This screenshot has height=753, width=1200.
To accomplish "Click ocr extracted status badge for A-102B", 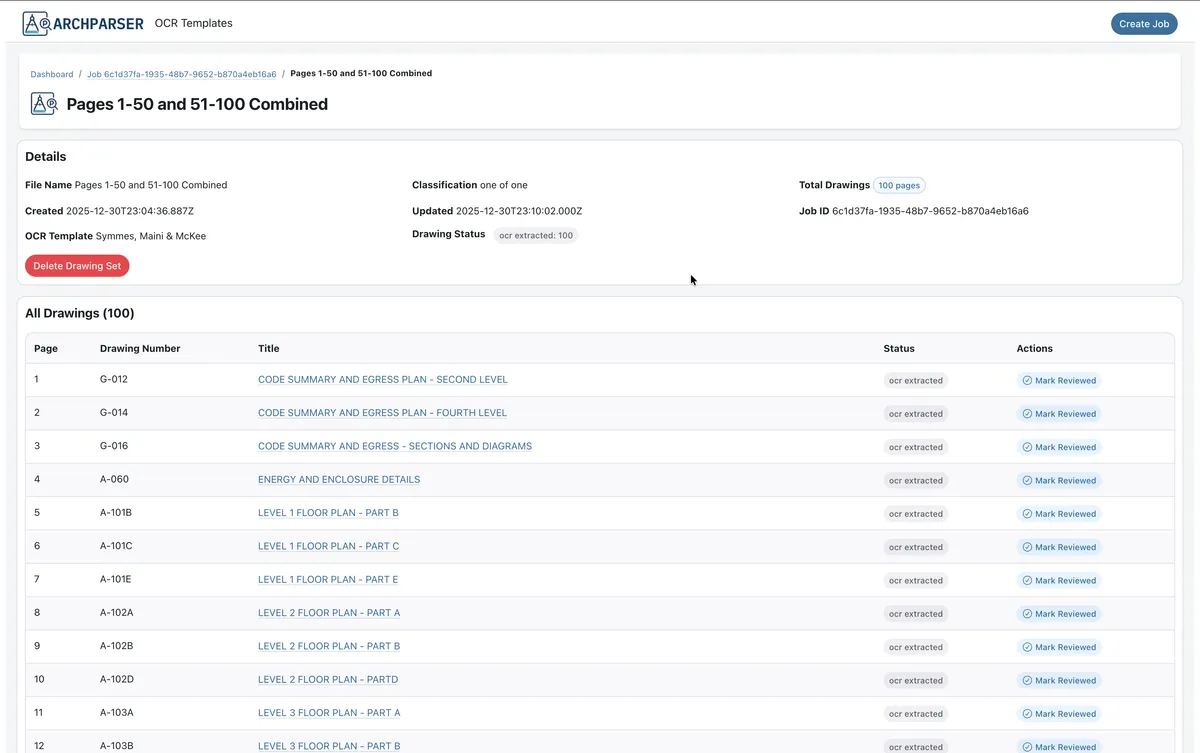I will (916, 647).
